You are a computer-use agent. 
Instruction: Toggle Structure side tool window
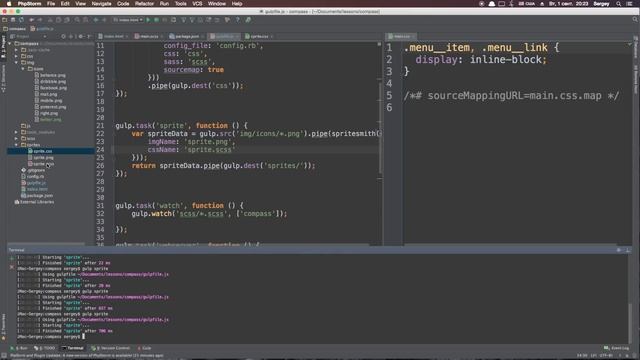pos(3,78)
